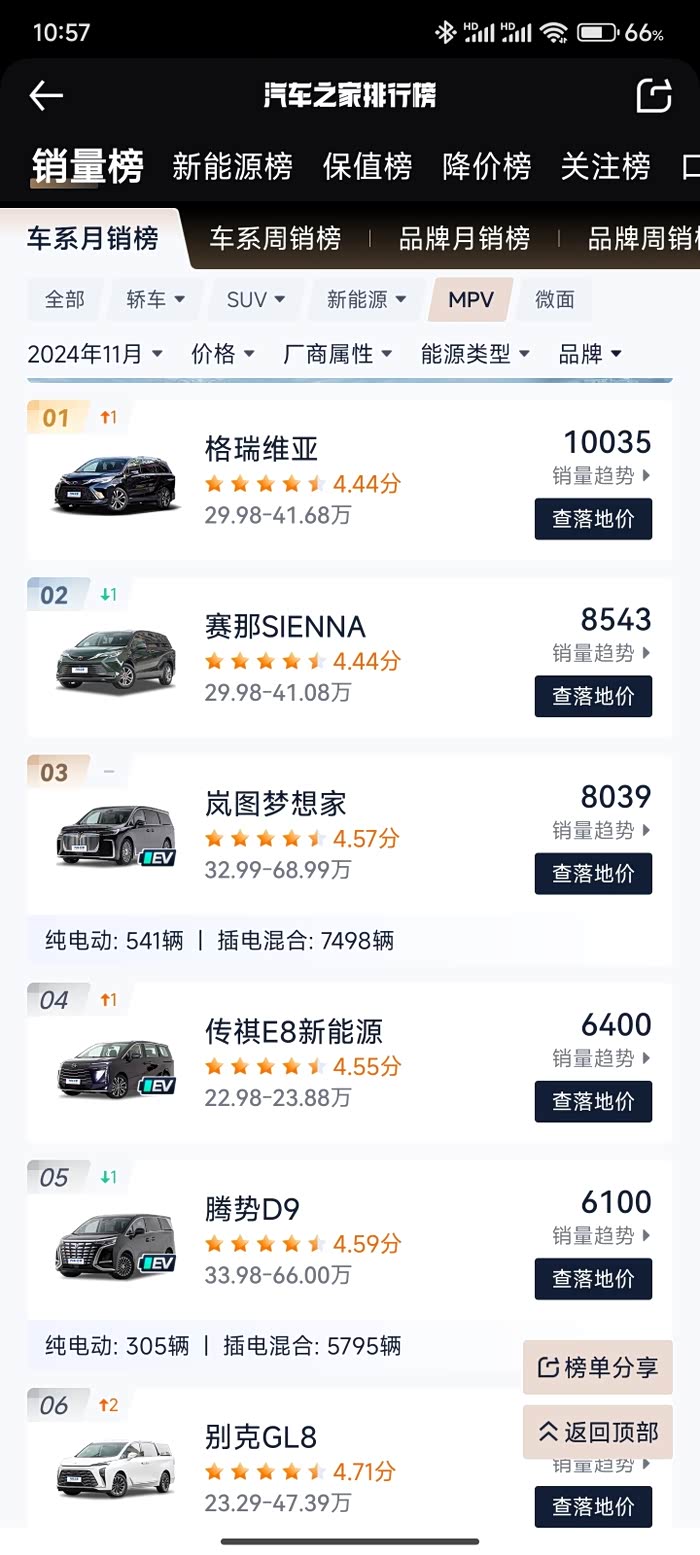700x1555 pixels.
Task: Tap the back arrow icon
Action: [x=46, y=96]
